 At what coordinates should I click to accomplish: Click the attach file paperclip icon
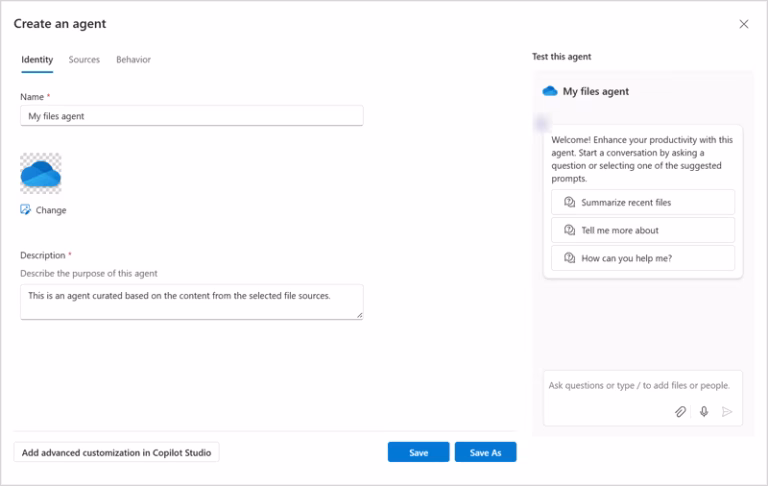[680, 412]
